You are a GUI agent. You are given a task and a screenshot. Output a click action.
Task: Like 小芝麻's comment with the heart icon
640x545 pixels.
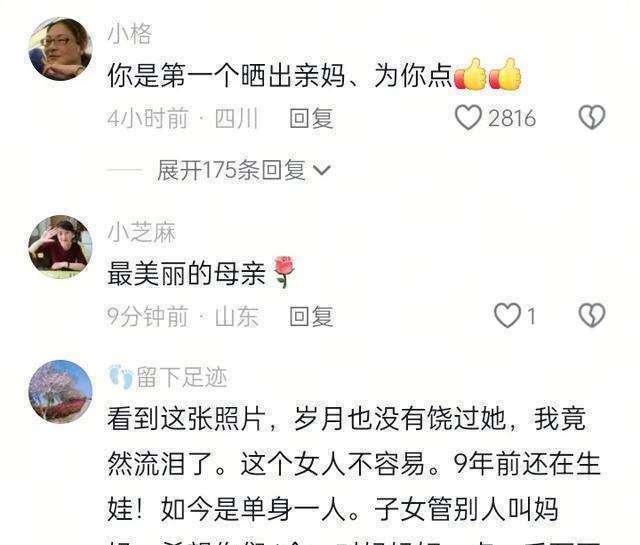[x=507, y=316]
